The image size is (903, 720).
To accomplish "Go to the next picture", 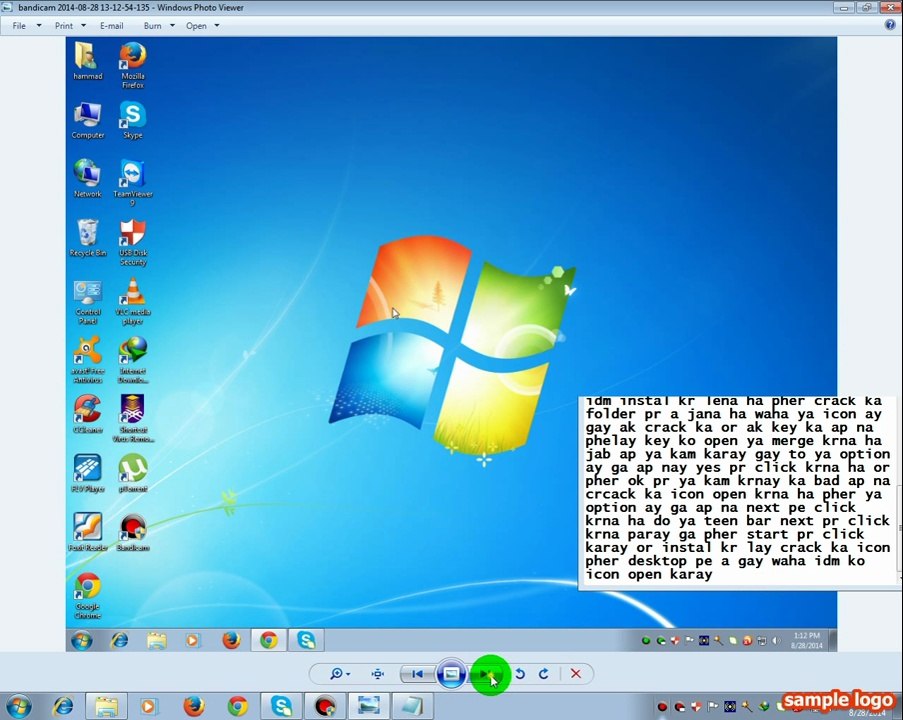I will pyautogui.click(x=487, y=674).
